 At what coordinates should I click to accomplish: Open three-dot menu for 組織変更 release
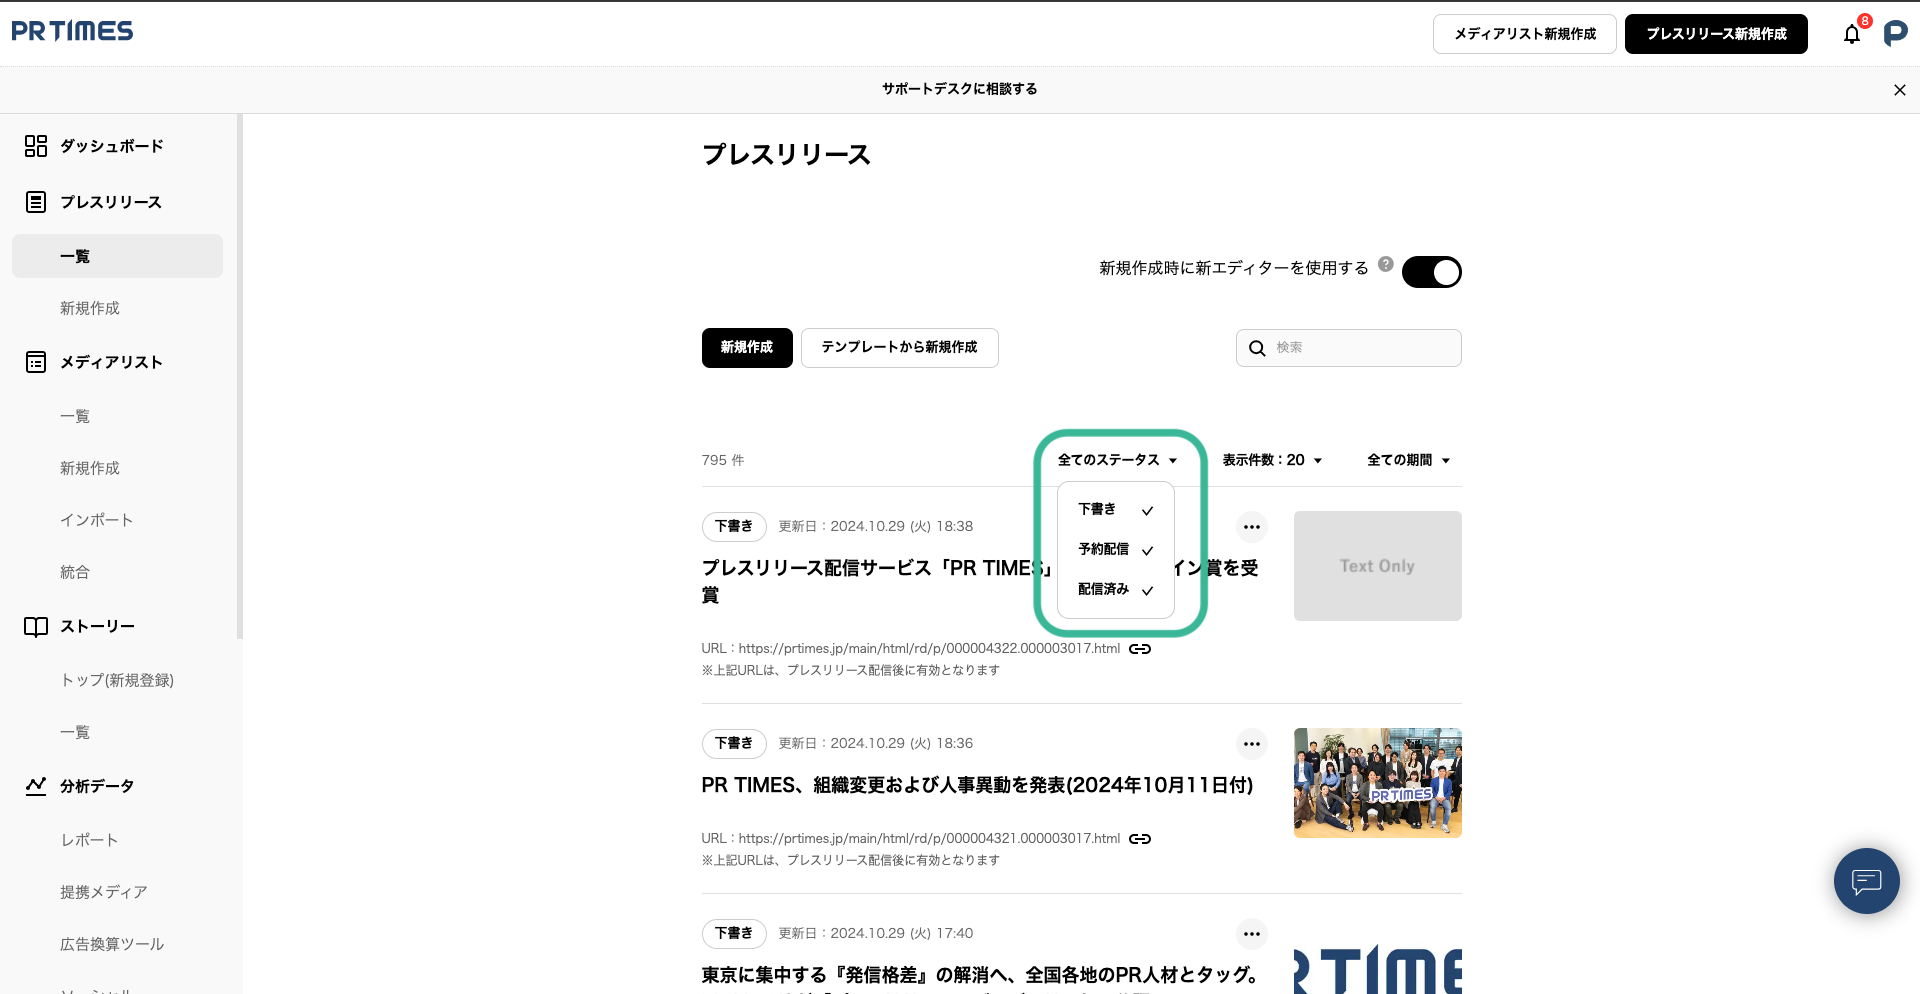1251,744
